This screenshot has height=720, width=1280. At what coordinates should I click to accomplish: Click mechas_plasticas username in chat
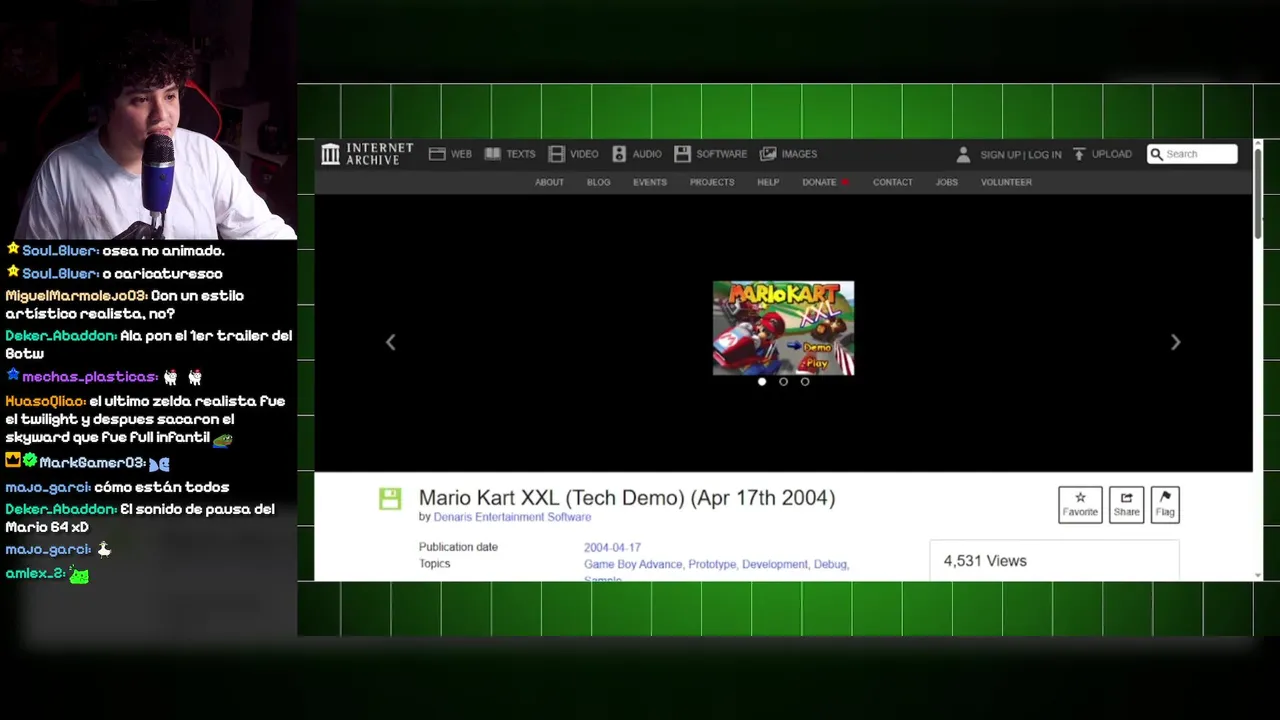90,377
